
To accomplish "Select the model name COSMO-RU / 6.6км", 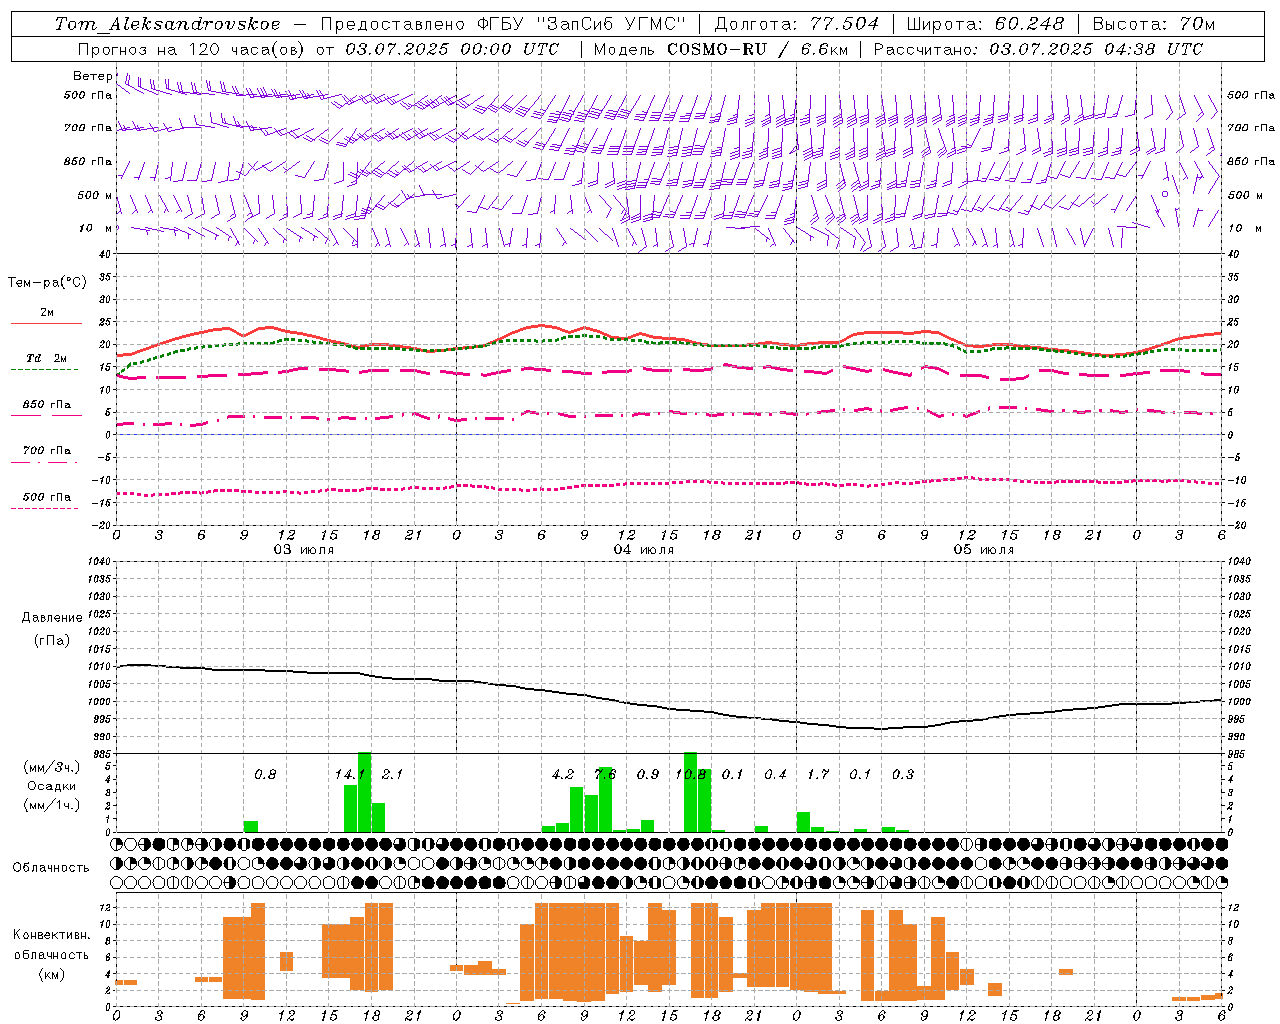I will pos(757,49).
